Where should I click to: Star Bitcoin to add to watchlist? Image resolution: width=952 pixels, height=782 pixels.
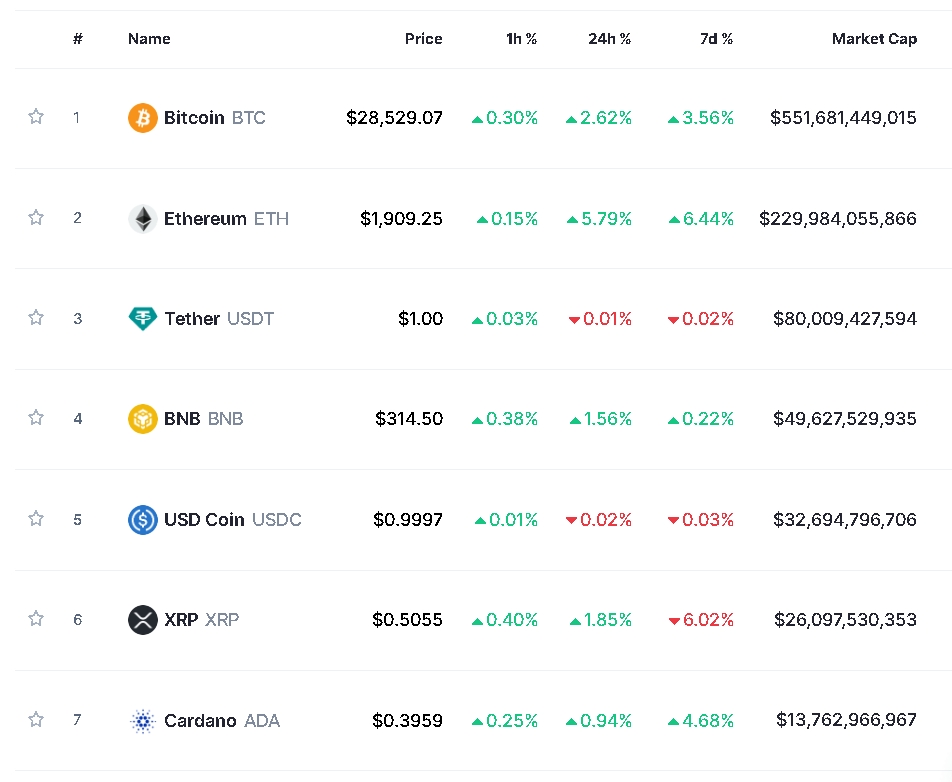[36, 117]
